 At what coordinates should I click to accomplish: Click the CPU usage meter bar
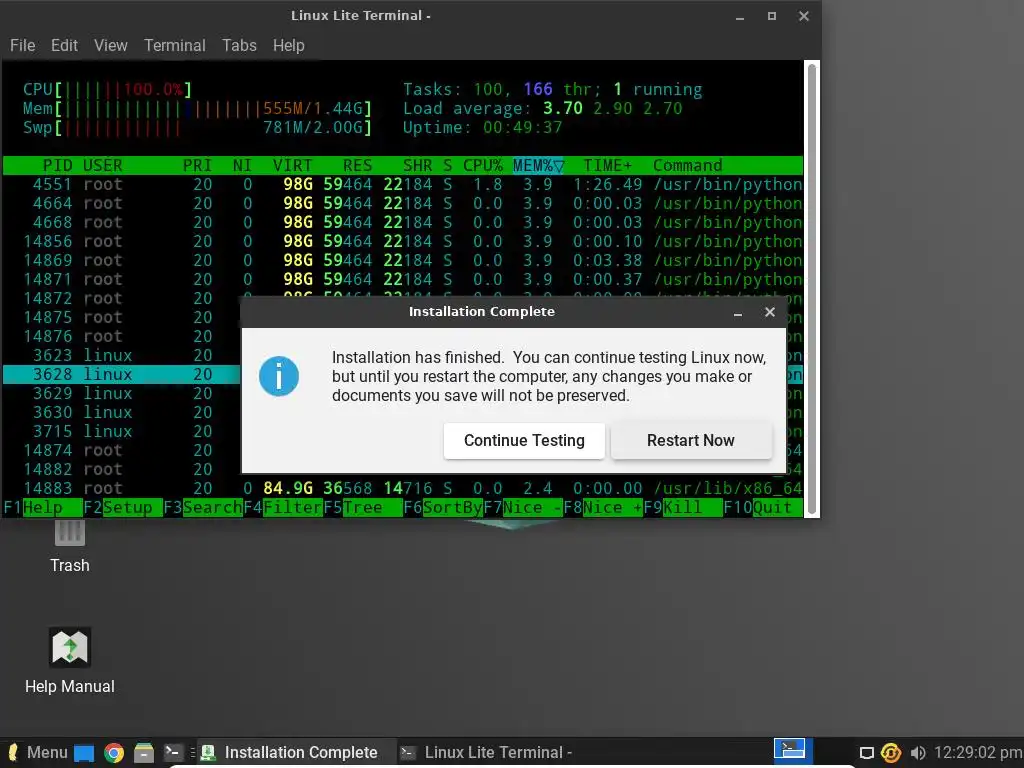(x=107, y=89)
